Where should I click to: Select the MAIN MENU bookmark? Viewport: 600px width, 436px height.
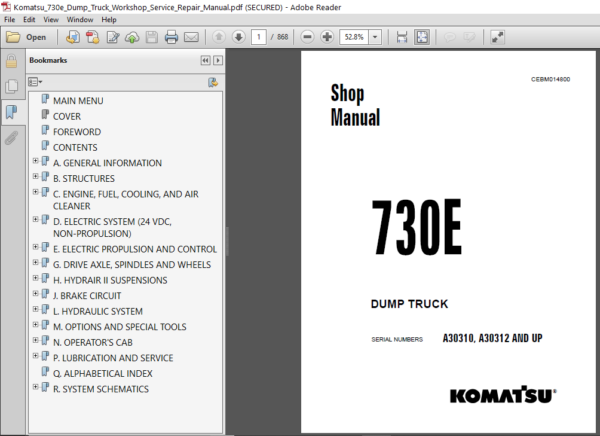pyautogui.click(x=78, y=101)
